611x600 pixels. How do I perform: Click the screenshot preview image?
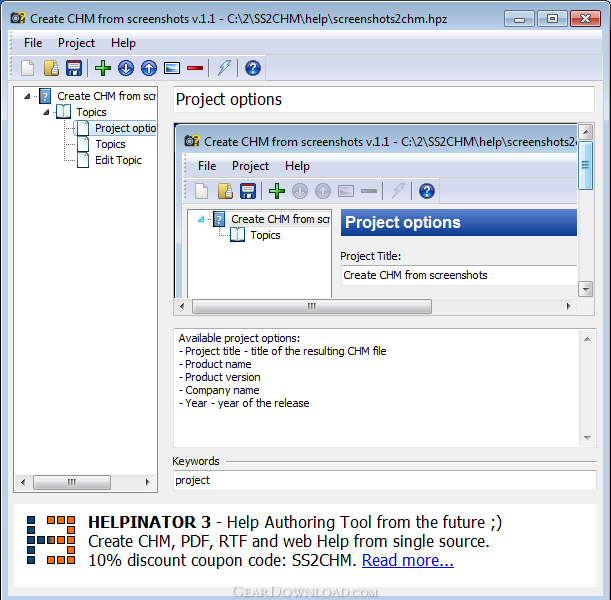pos(376,211)
